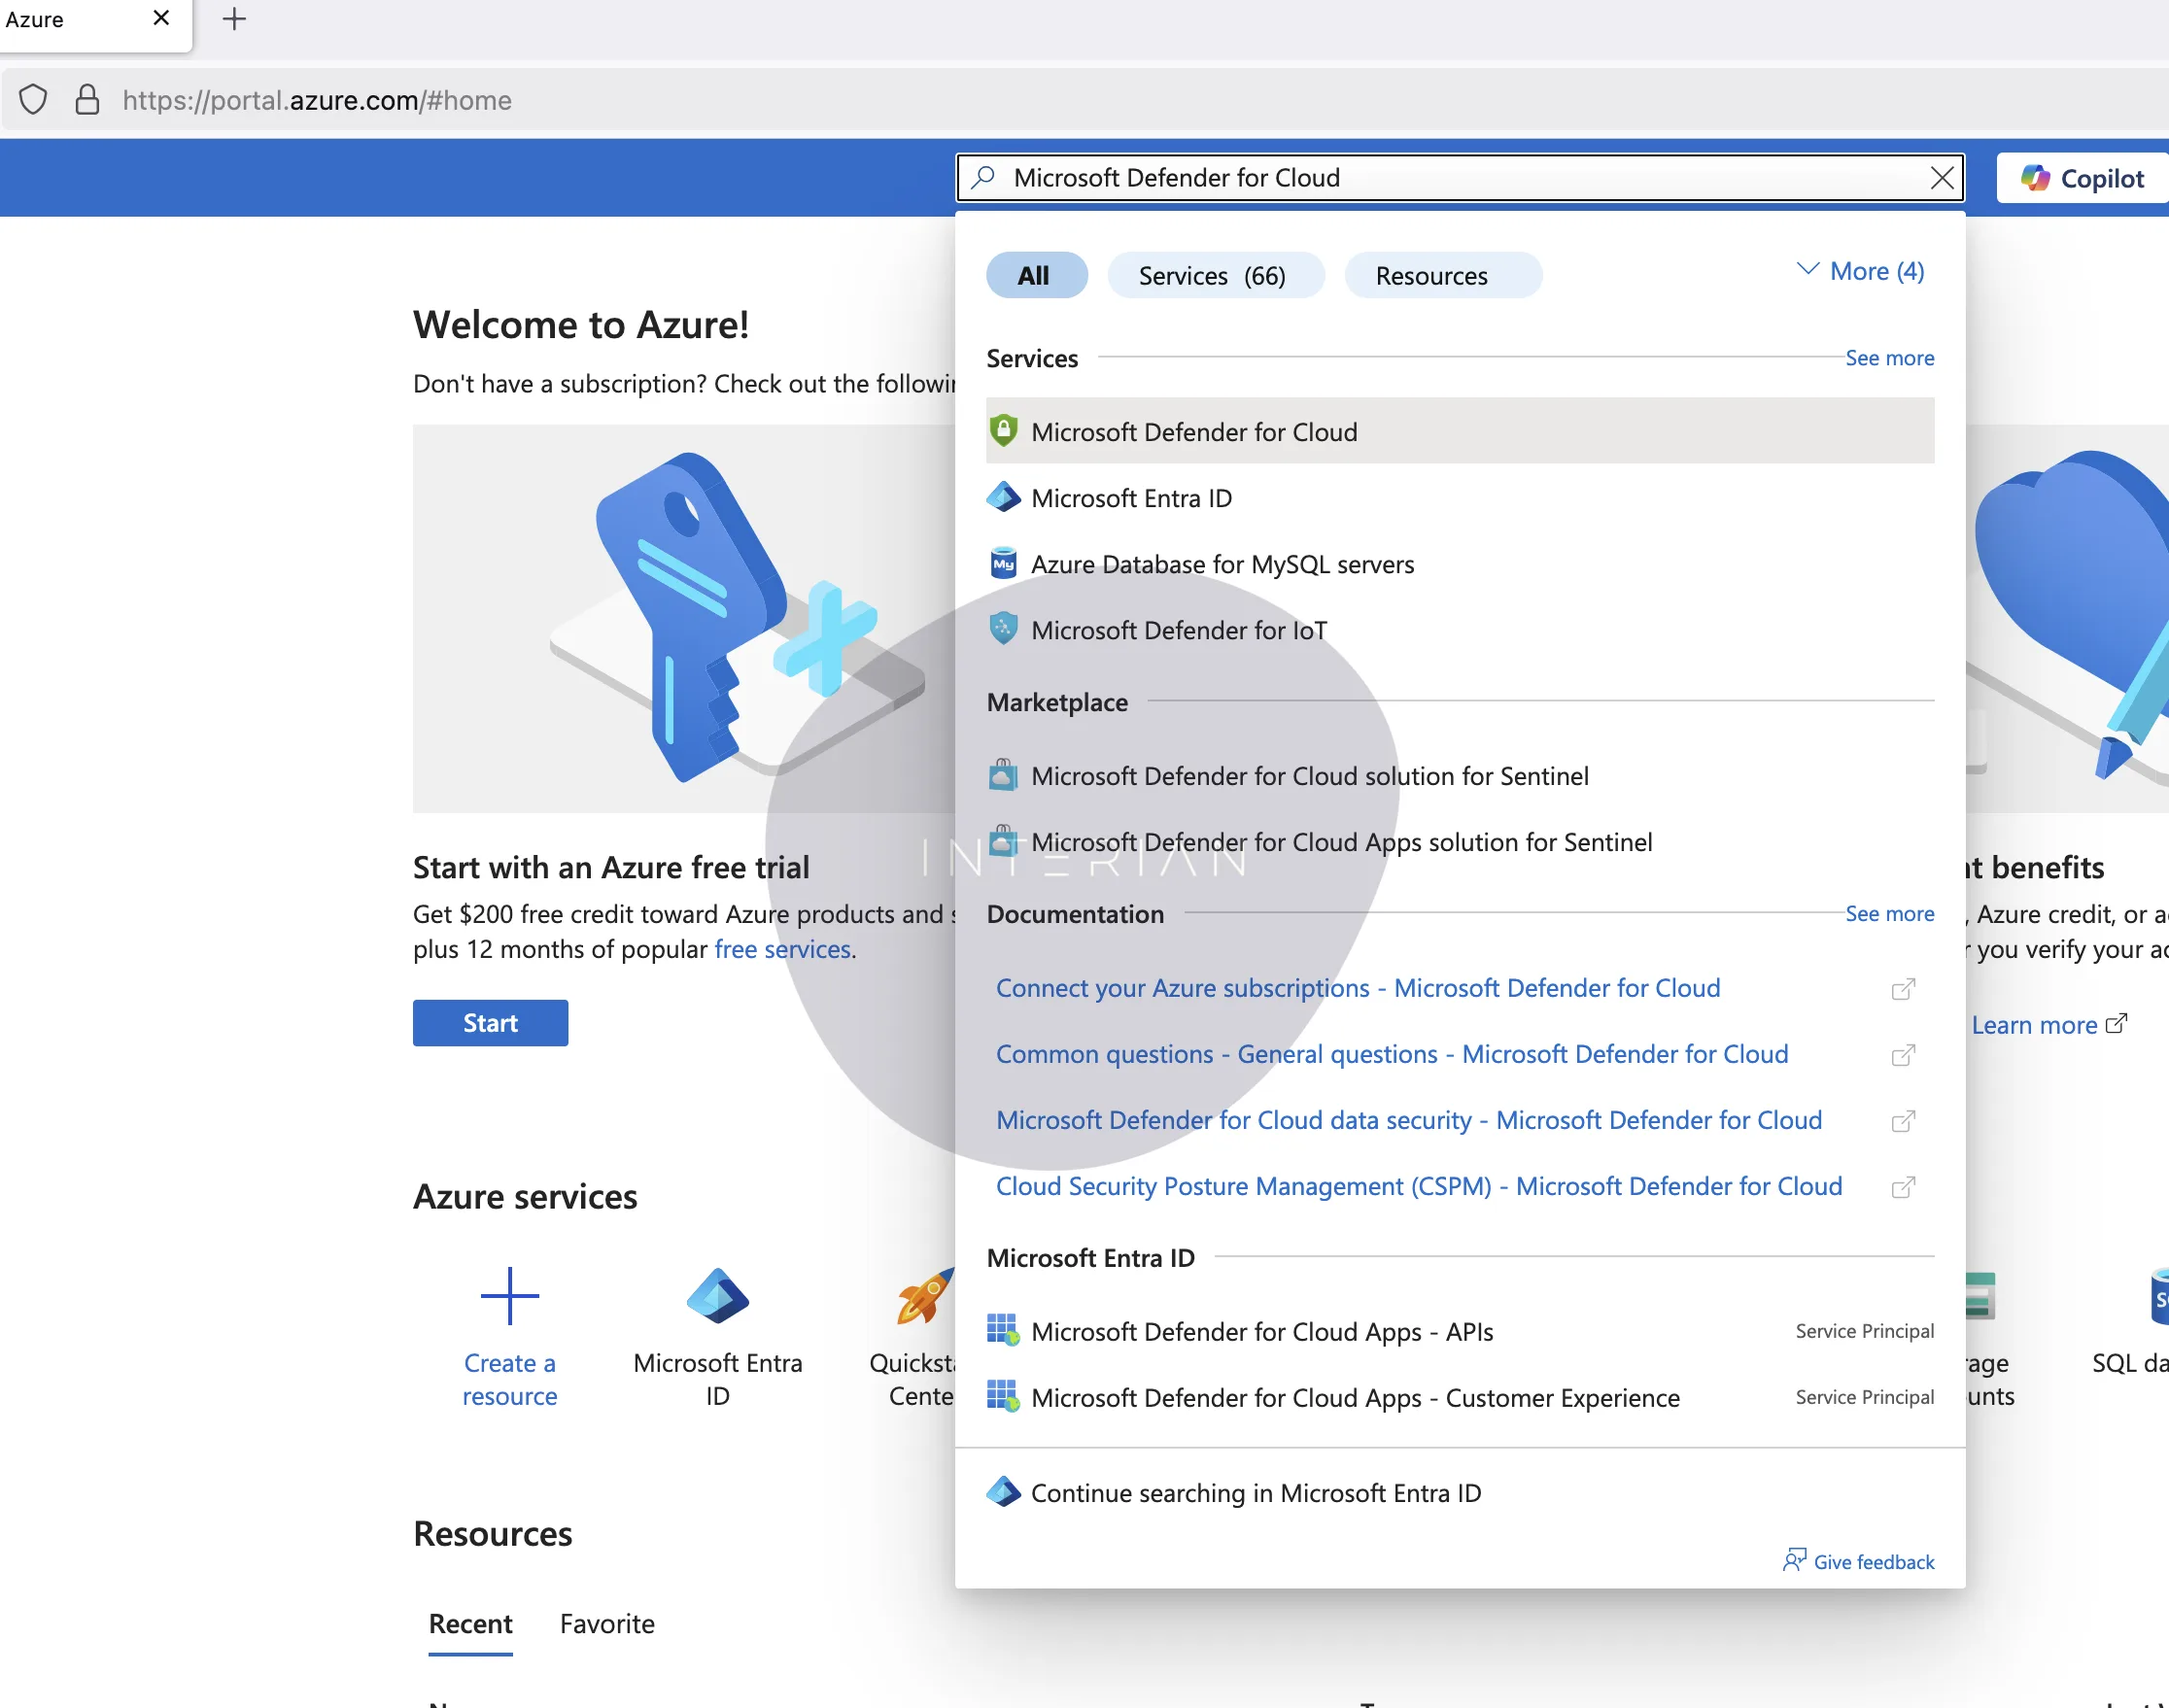Image resolution: width=2169 pixels, height=1708 pixels.
Task: Click the Microsoft Entra ID service icon in results
Action: click(x=1003, y=497)
